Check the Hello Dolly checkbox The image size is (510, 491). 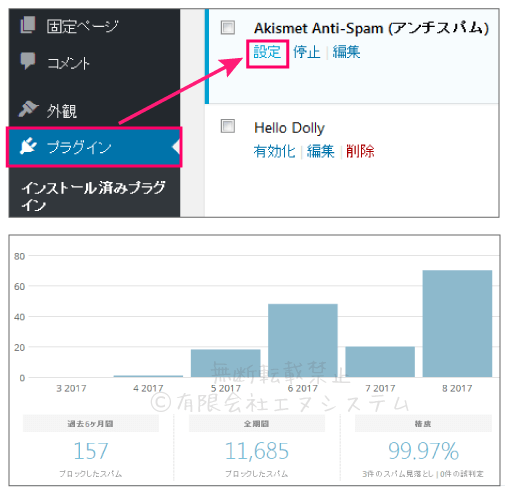coord(228,126)
